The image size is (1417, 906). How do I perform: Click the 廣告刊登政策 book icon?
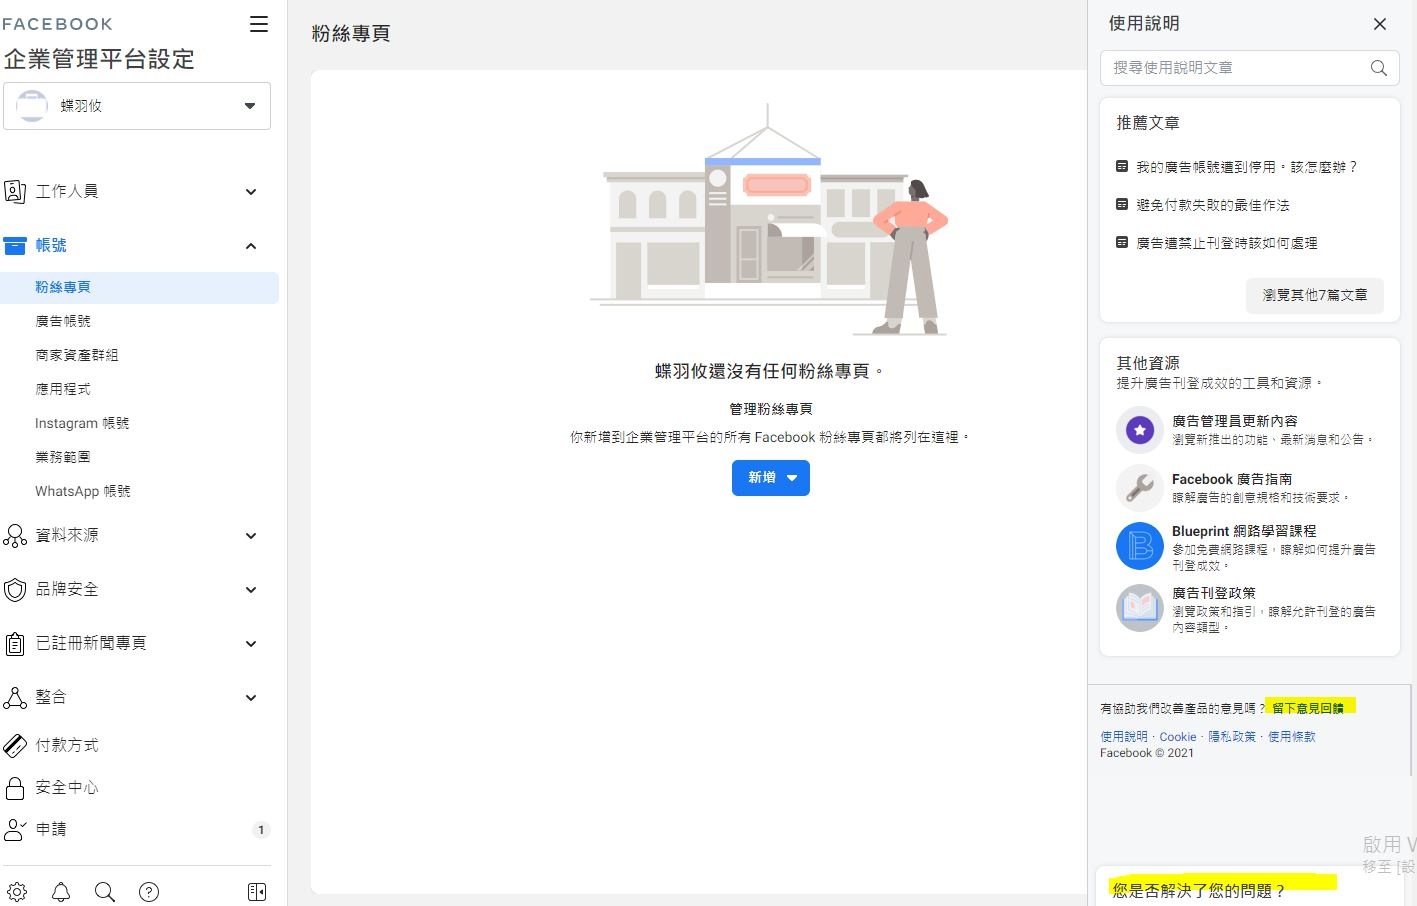(1139, 608)
